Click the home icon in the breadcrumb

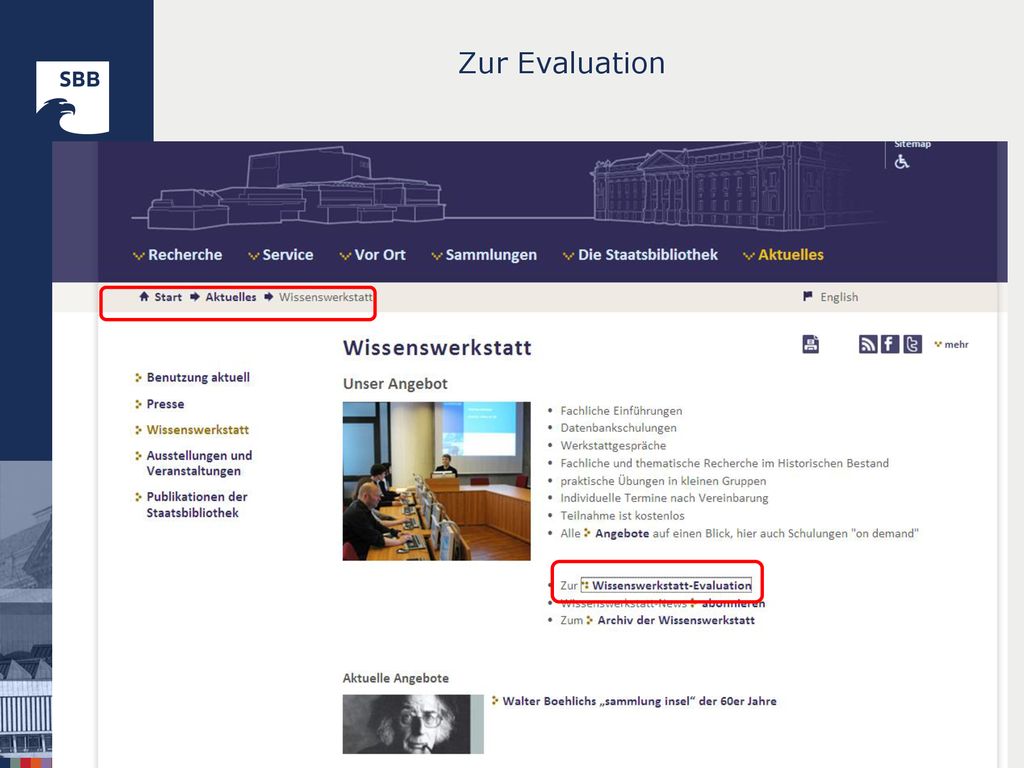(x=144, y=296)
